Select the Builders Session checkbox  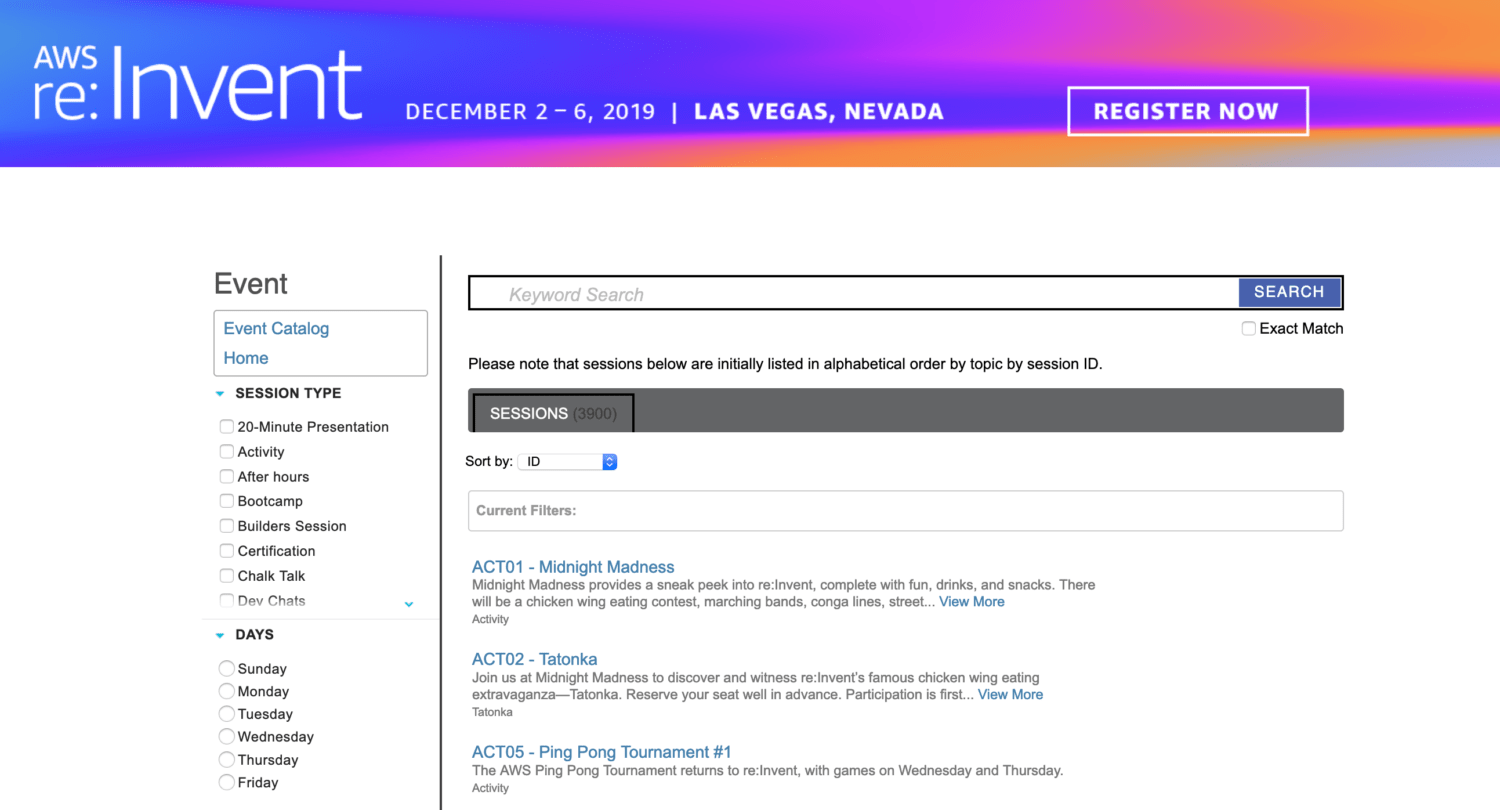pos(227,526)
